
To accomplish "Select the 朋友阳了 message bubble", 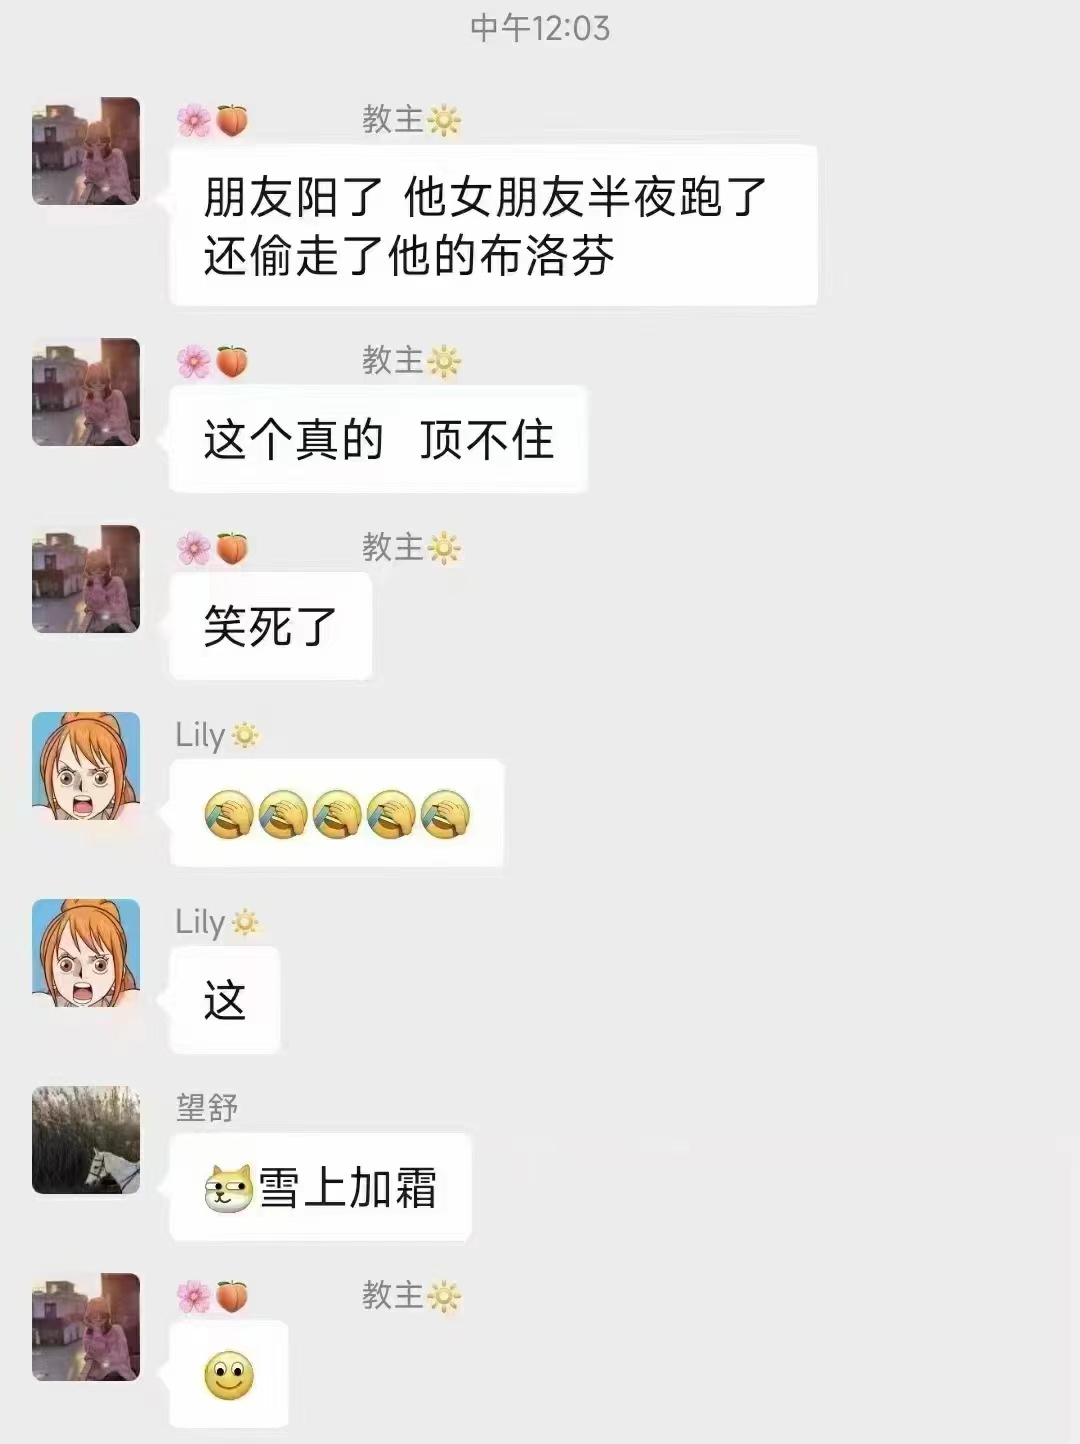I will [494, 225].
